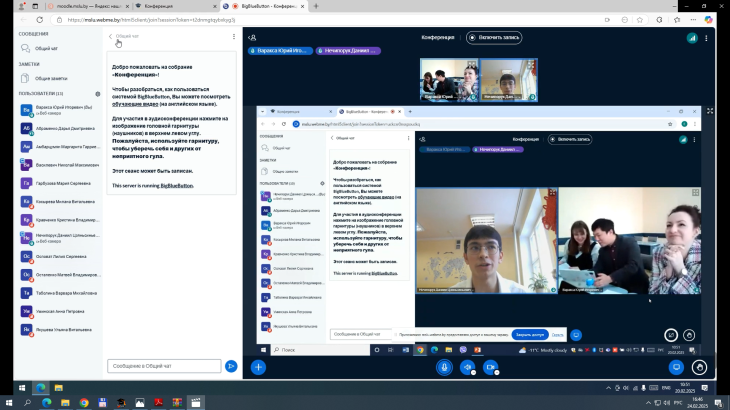Open the volume icon in the outer tray
This screenshot has height=410, width=730.
point(667,403)
